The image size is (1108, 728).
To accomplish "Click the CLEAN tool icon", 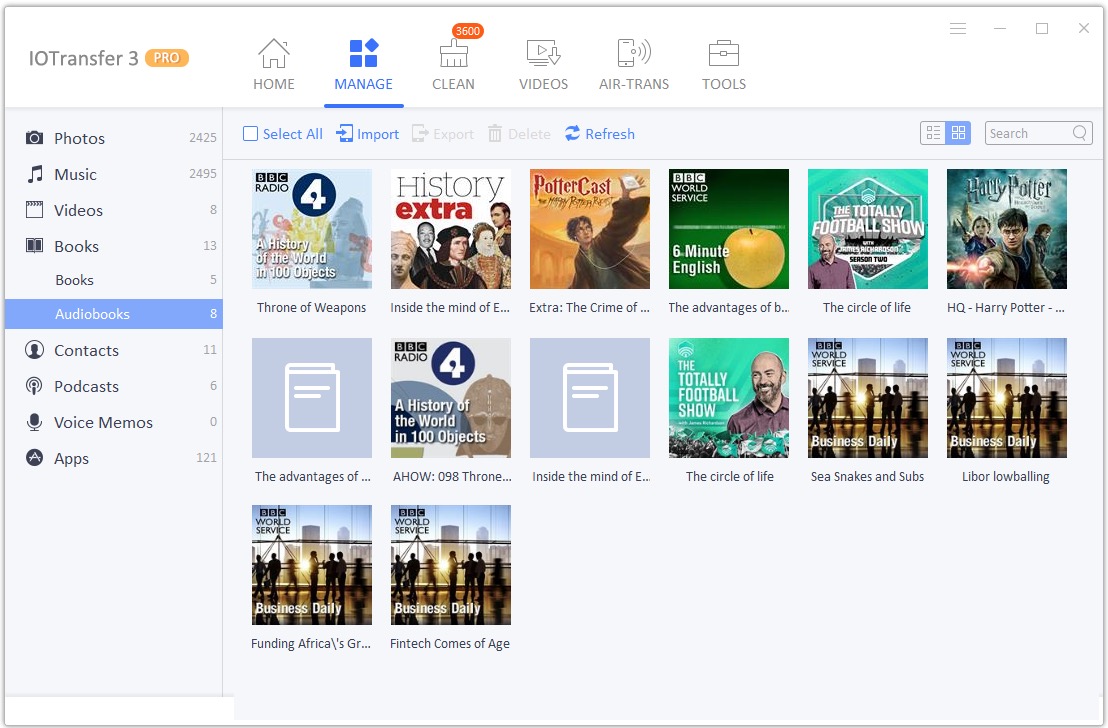I will [x=454, y=63].
